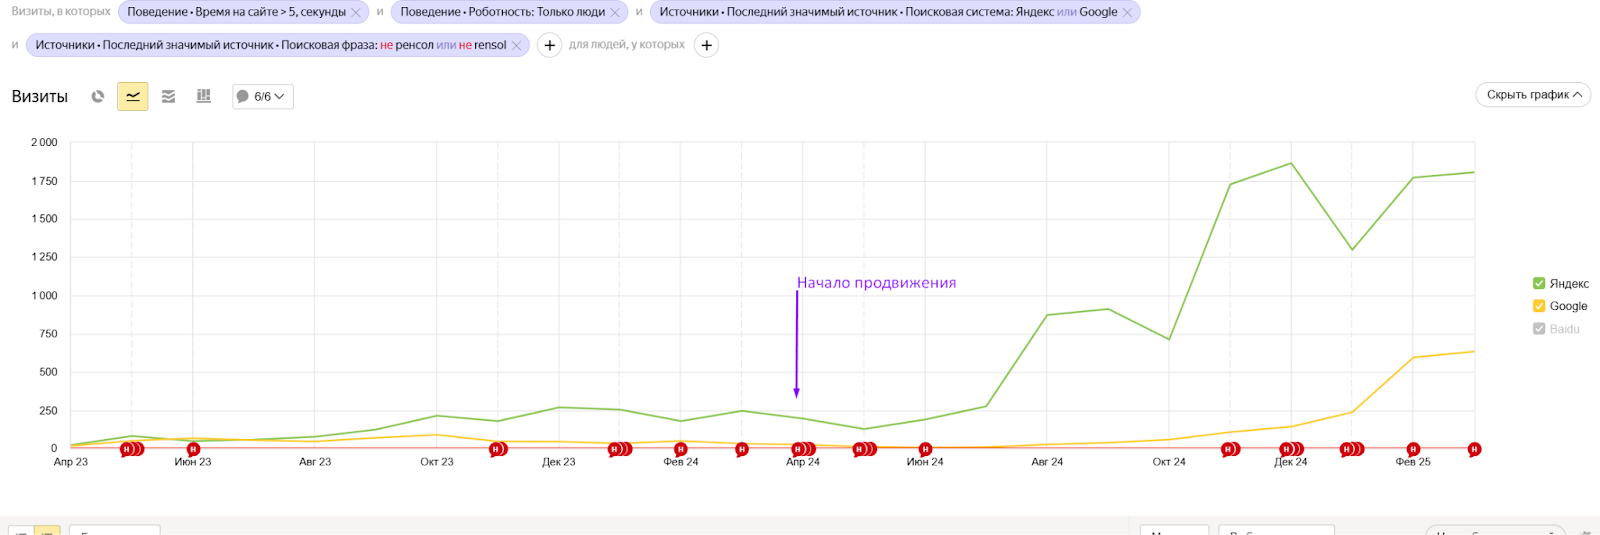The image size is (1600, 535).
Task: Open annotation markers between Апр 23 and Июн 23
Action: pyautogui.click(x=132, y=450)
